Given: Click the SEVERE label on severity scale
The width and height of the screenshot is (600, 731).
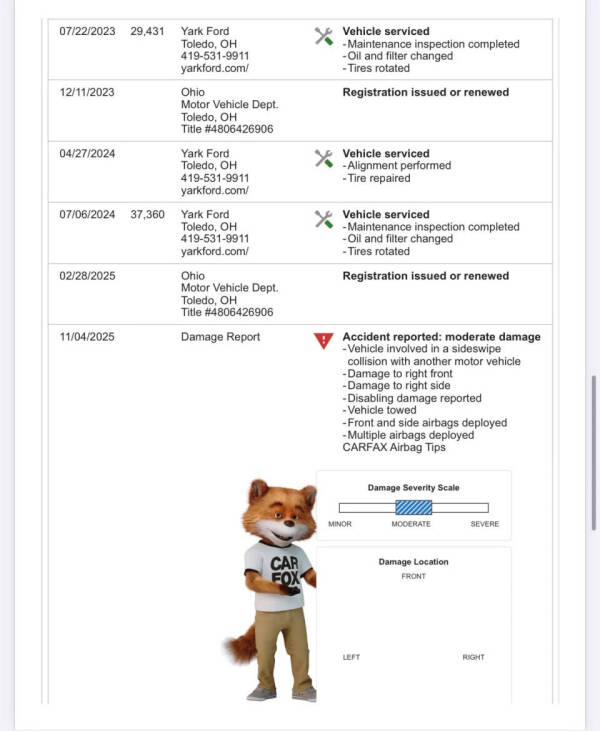Looking at the screenshot, I should coord(485,524).
